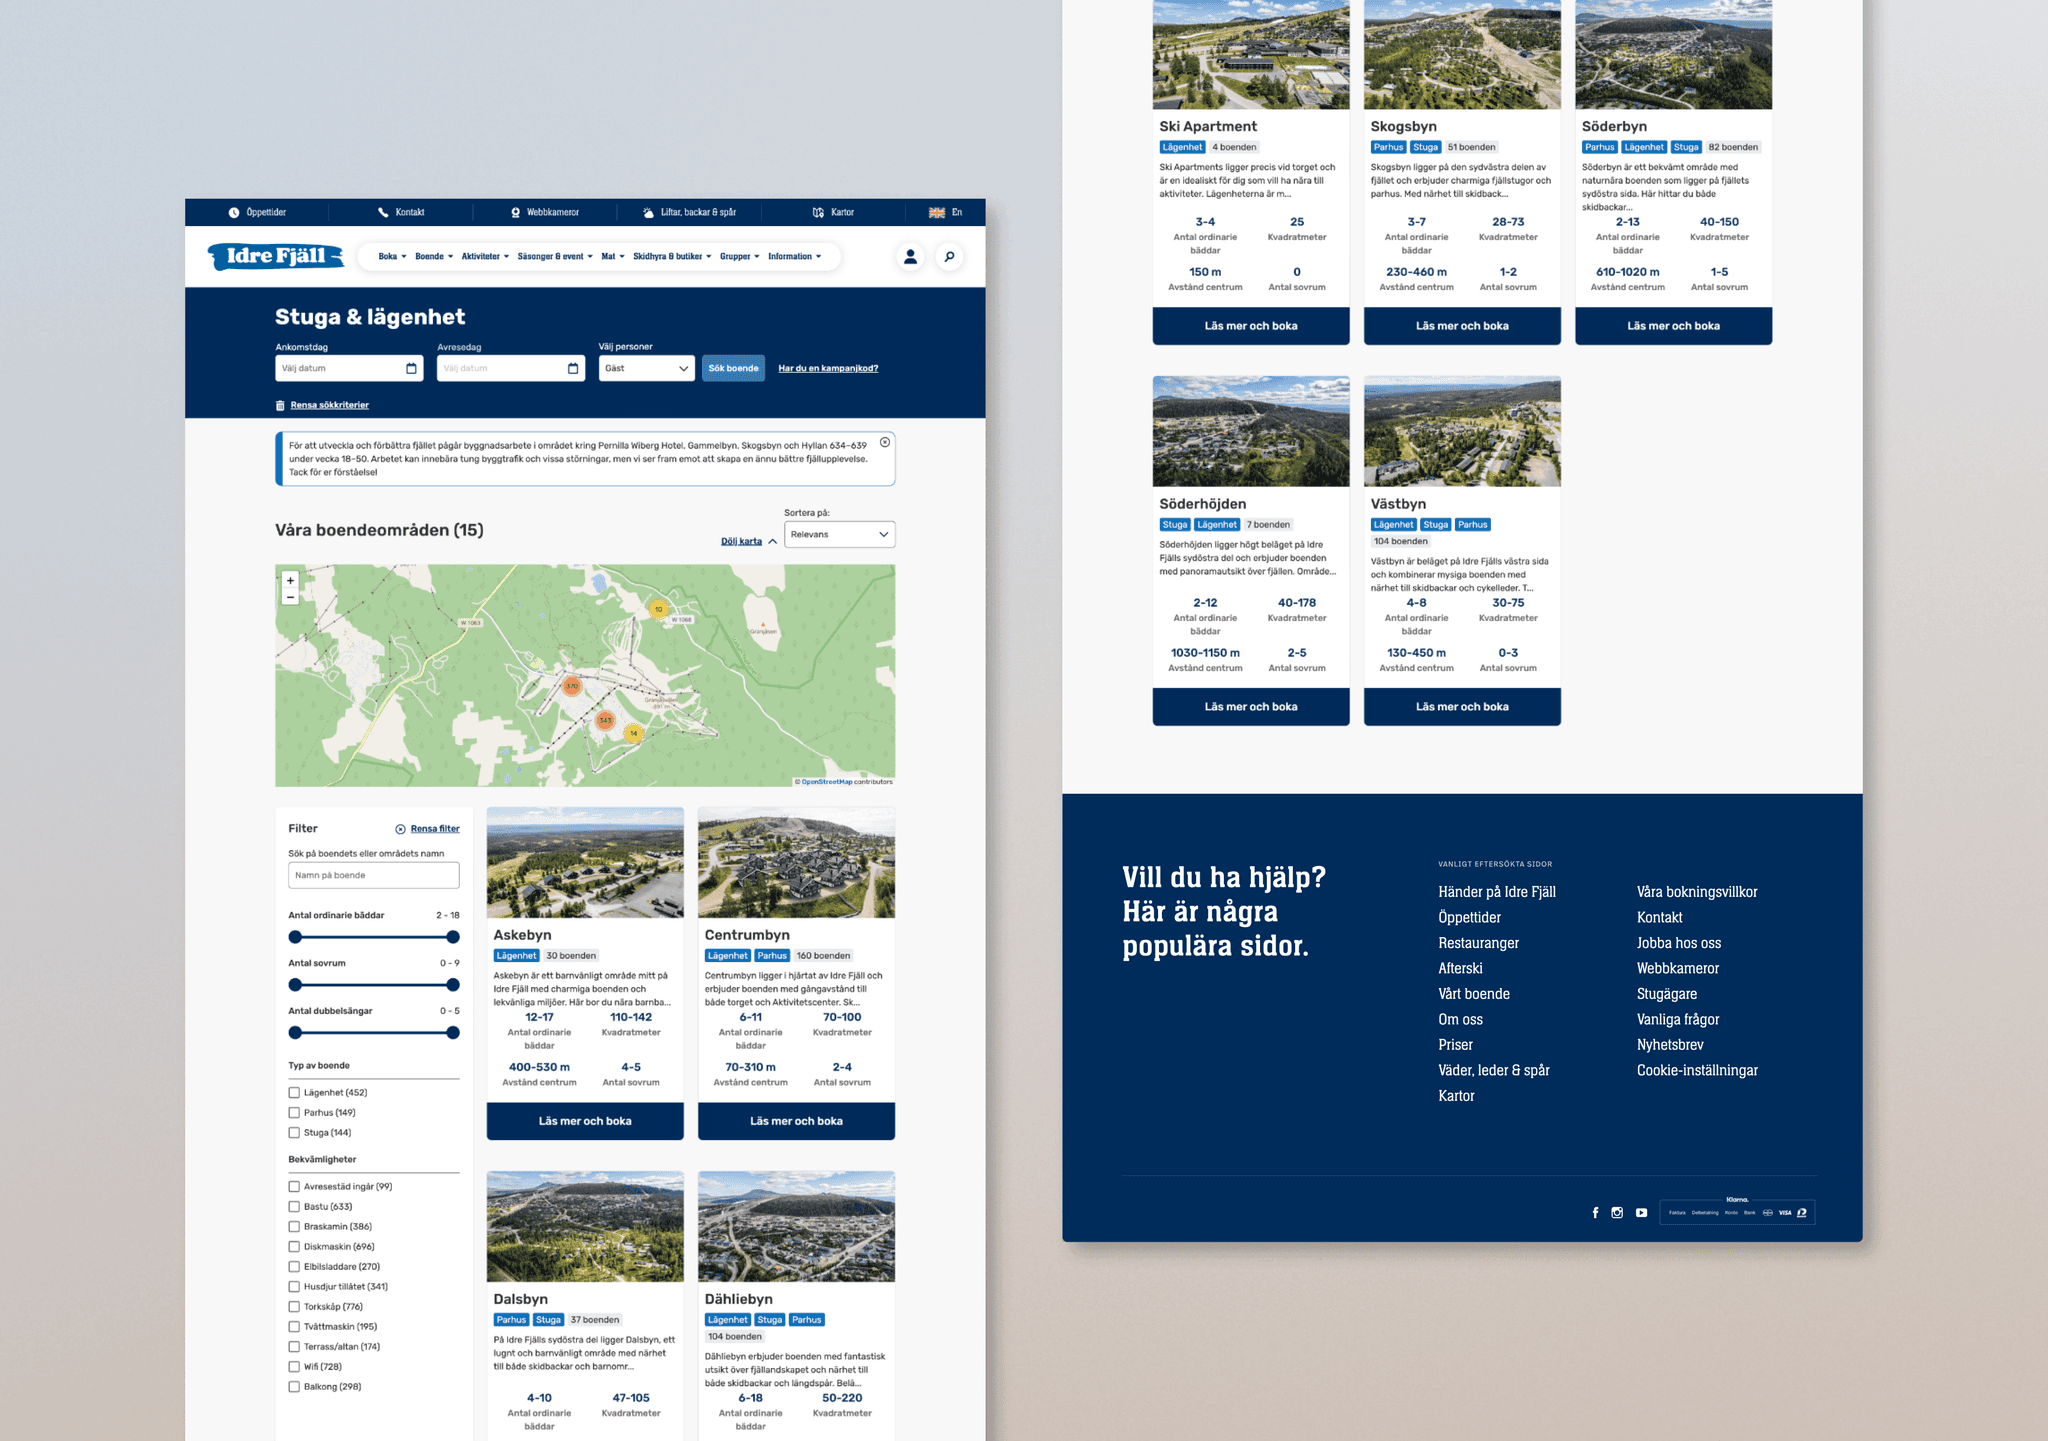Click the Västbyn aerial photo thumbnail

pyautogui.click(x=1462, y=431)
